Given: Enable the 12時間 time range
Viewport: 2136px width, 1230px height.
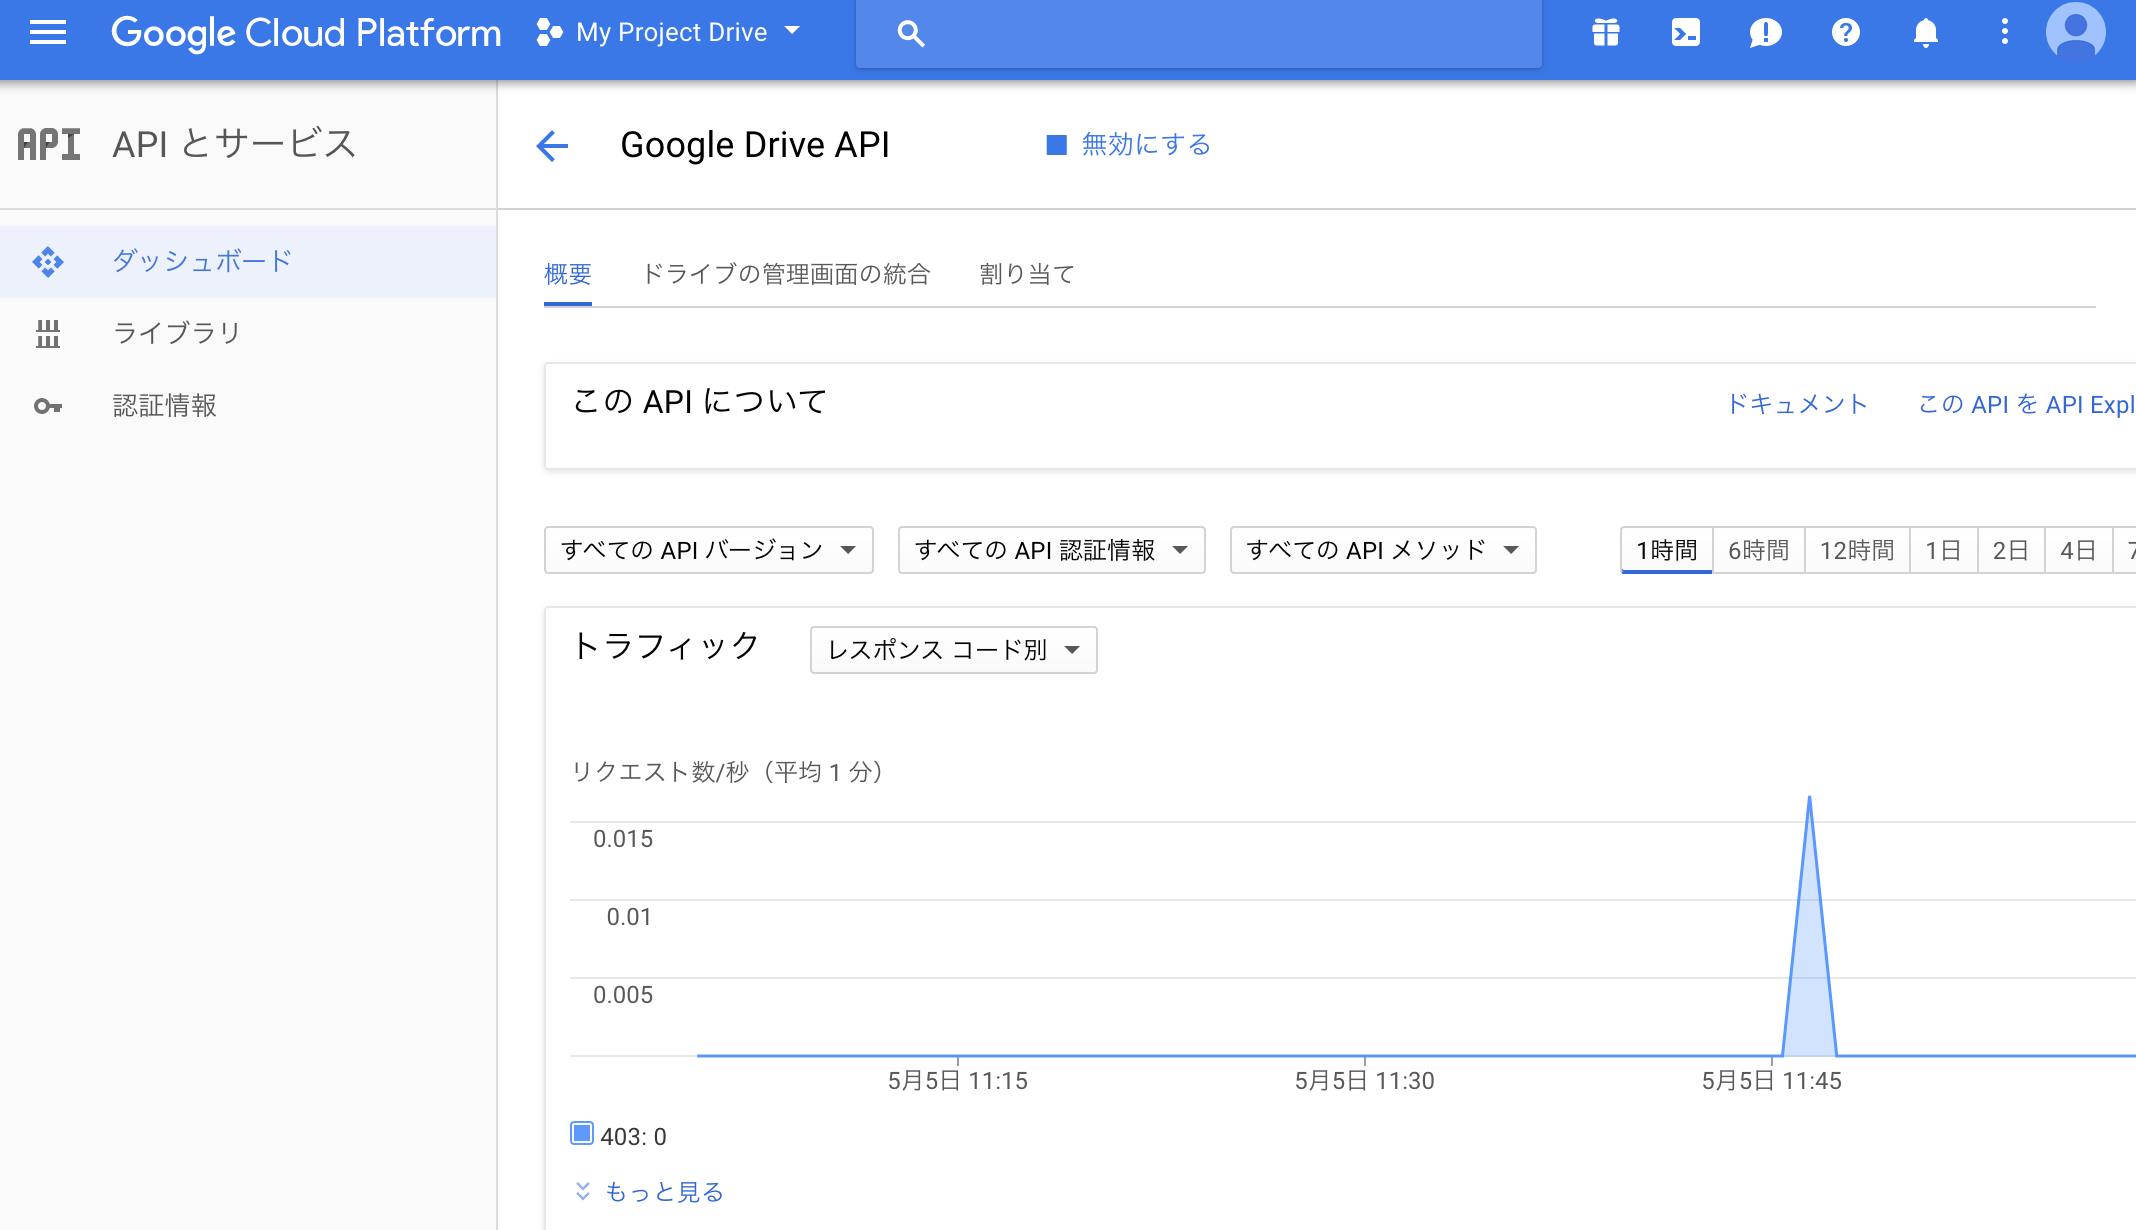Looking at the screenshot, I should (1856, 549).
